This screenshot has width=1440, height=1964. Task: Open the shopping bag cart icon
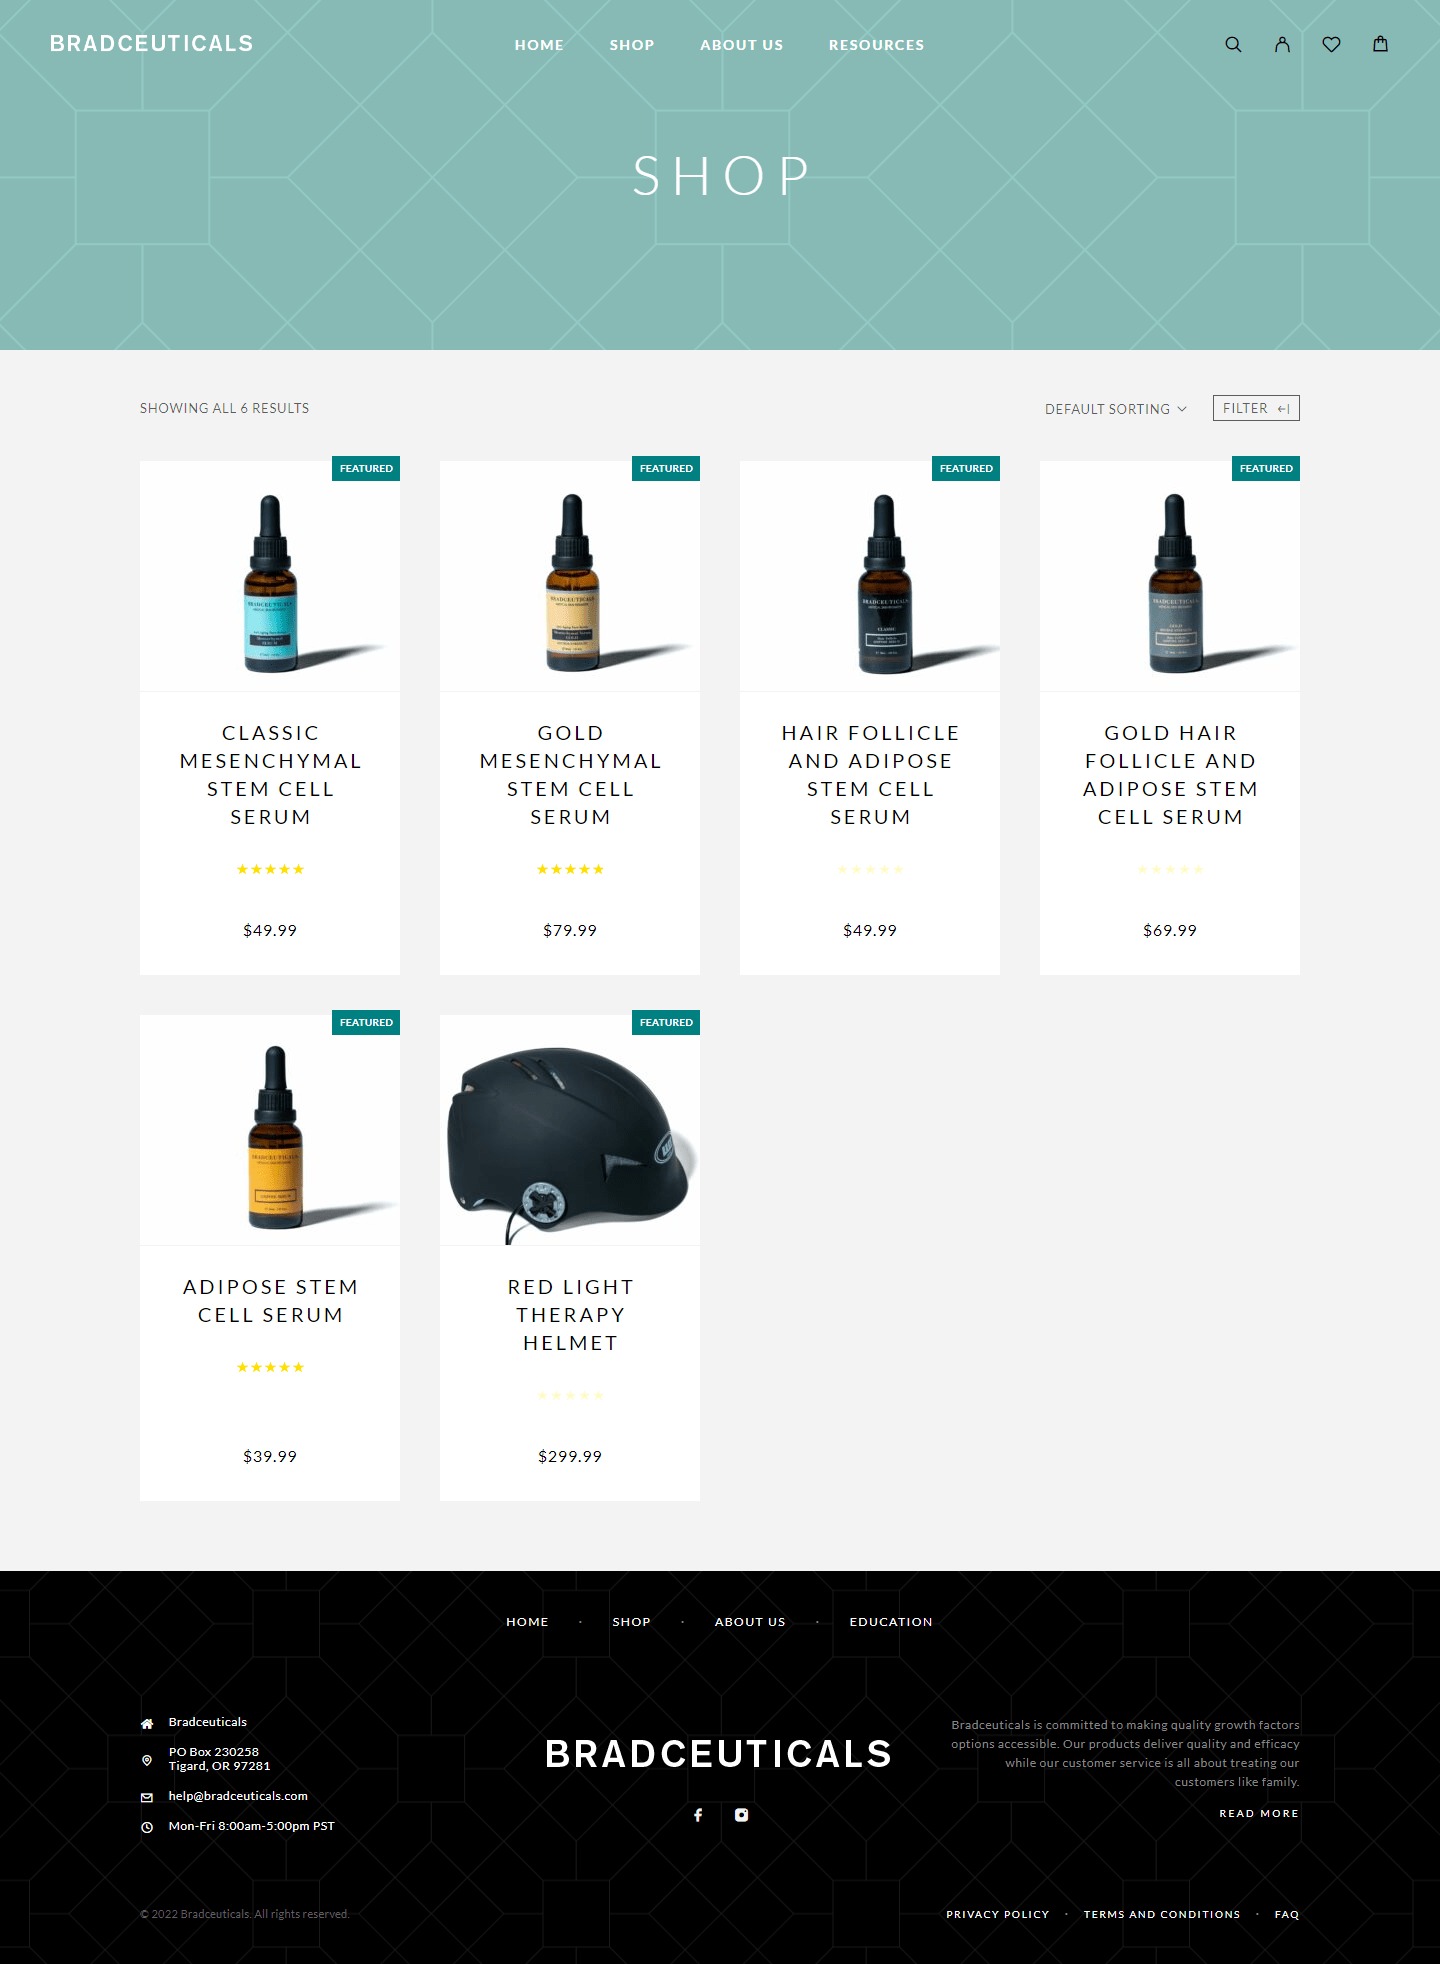pyautogui.click(x=1380, y=44)
